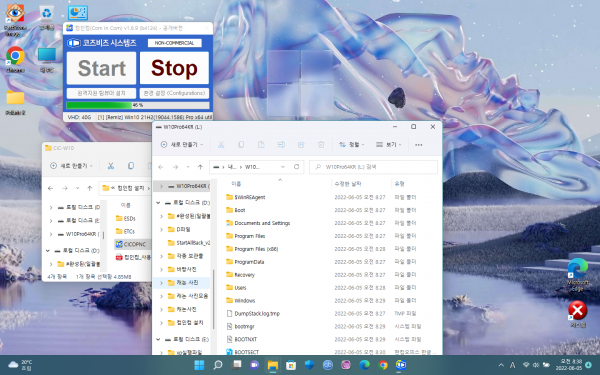This screenshot has width=600, height=375.
Task: Expand the D파일 folder in navigation tree
Action: (x=161, y=230)
